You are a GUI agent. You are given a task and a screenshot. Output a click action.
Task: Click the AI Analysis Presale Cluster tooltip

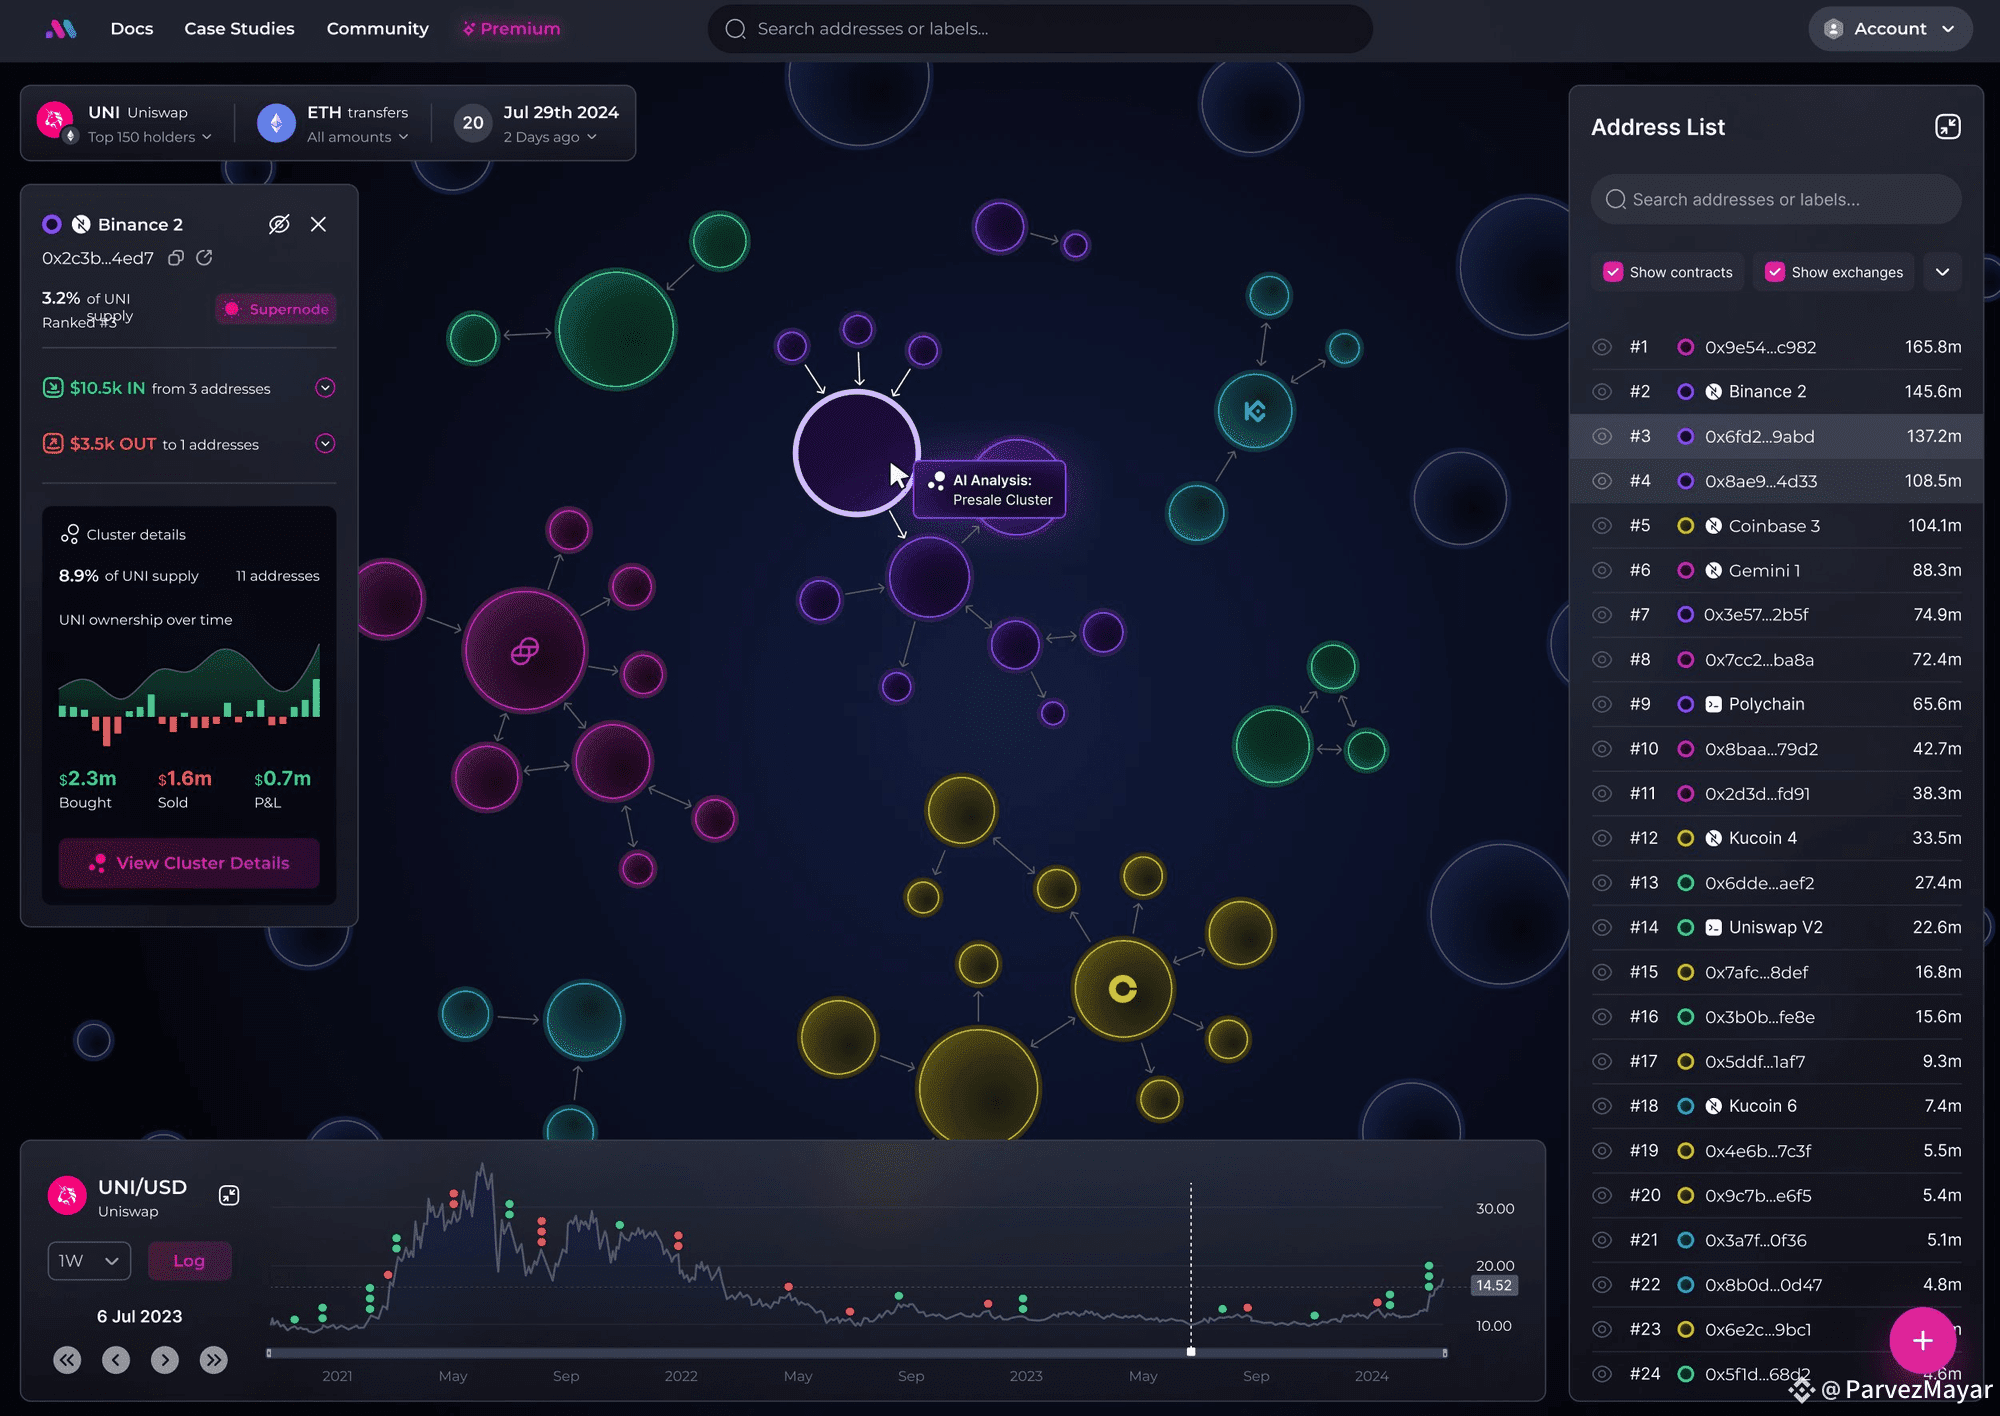pos(989,490)
